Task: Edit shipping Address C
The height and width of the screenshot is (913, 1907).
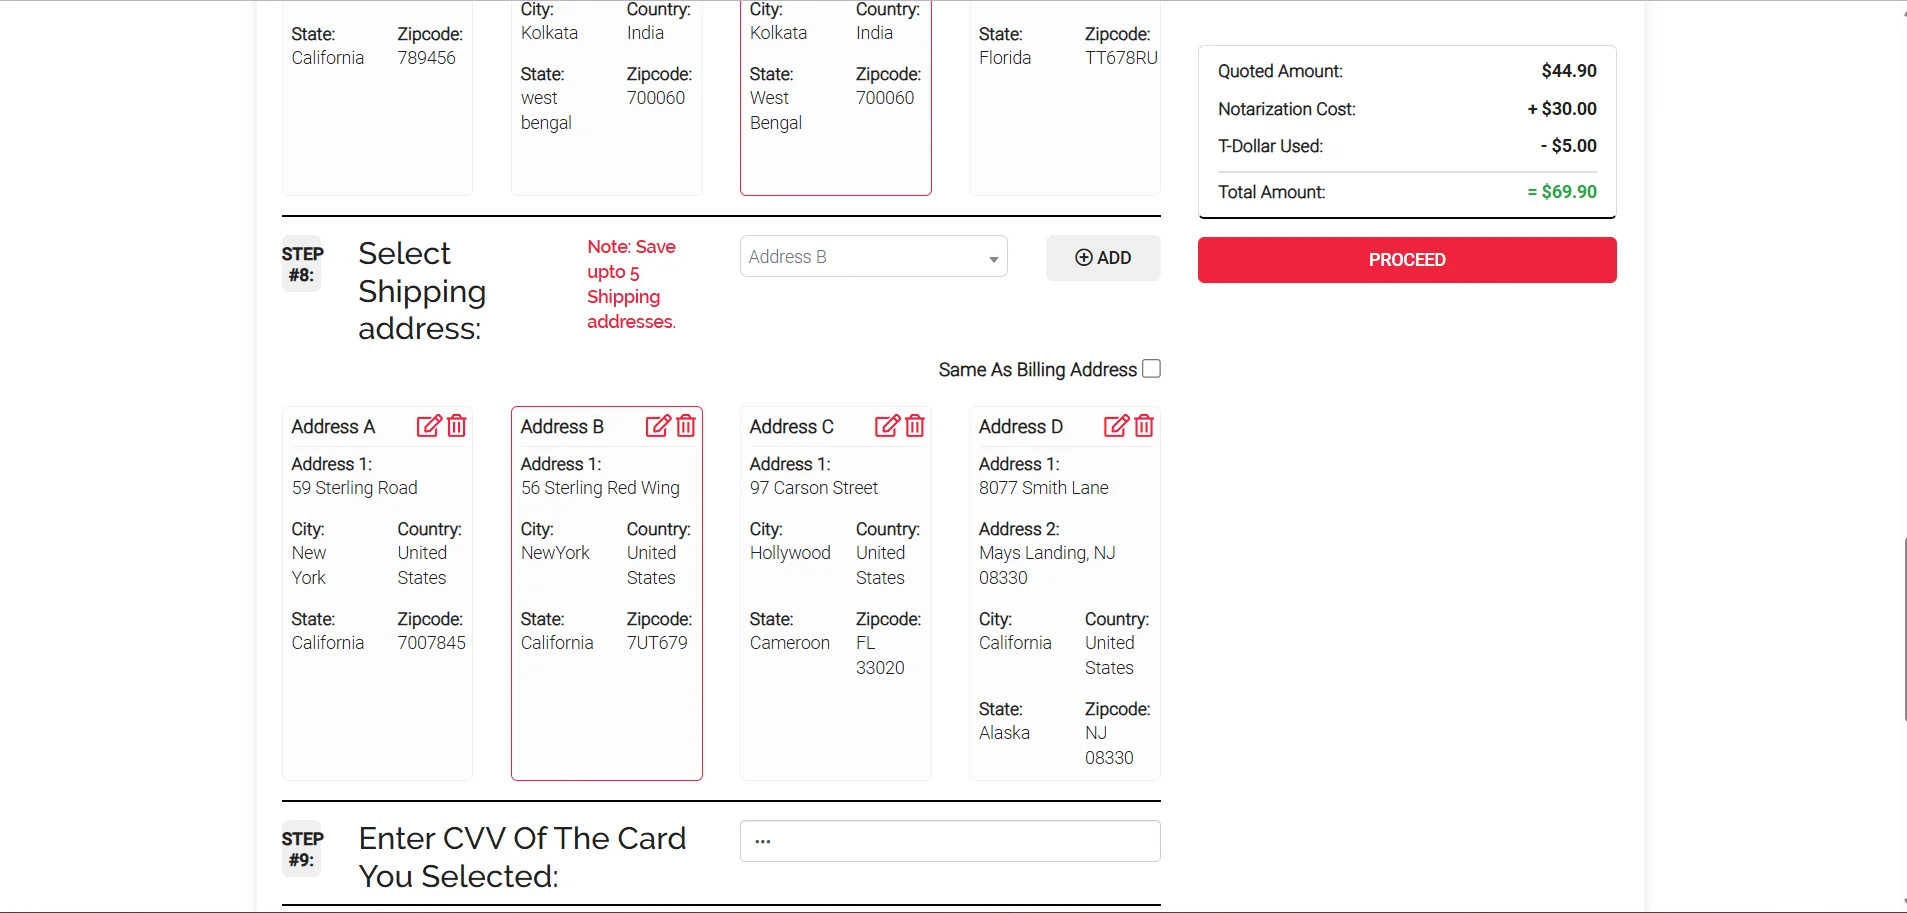Action: coord(886,426)
